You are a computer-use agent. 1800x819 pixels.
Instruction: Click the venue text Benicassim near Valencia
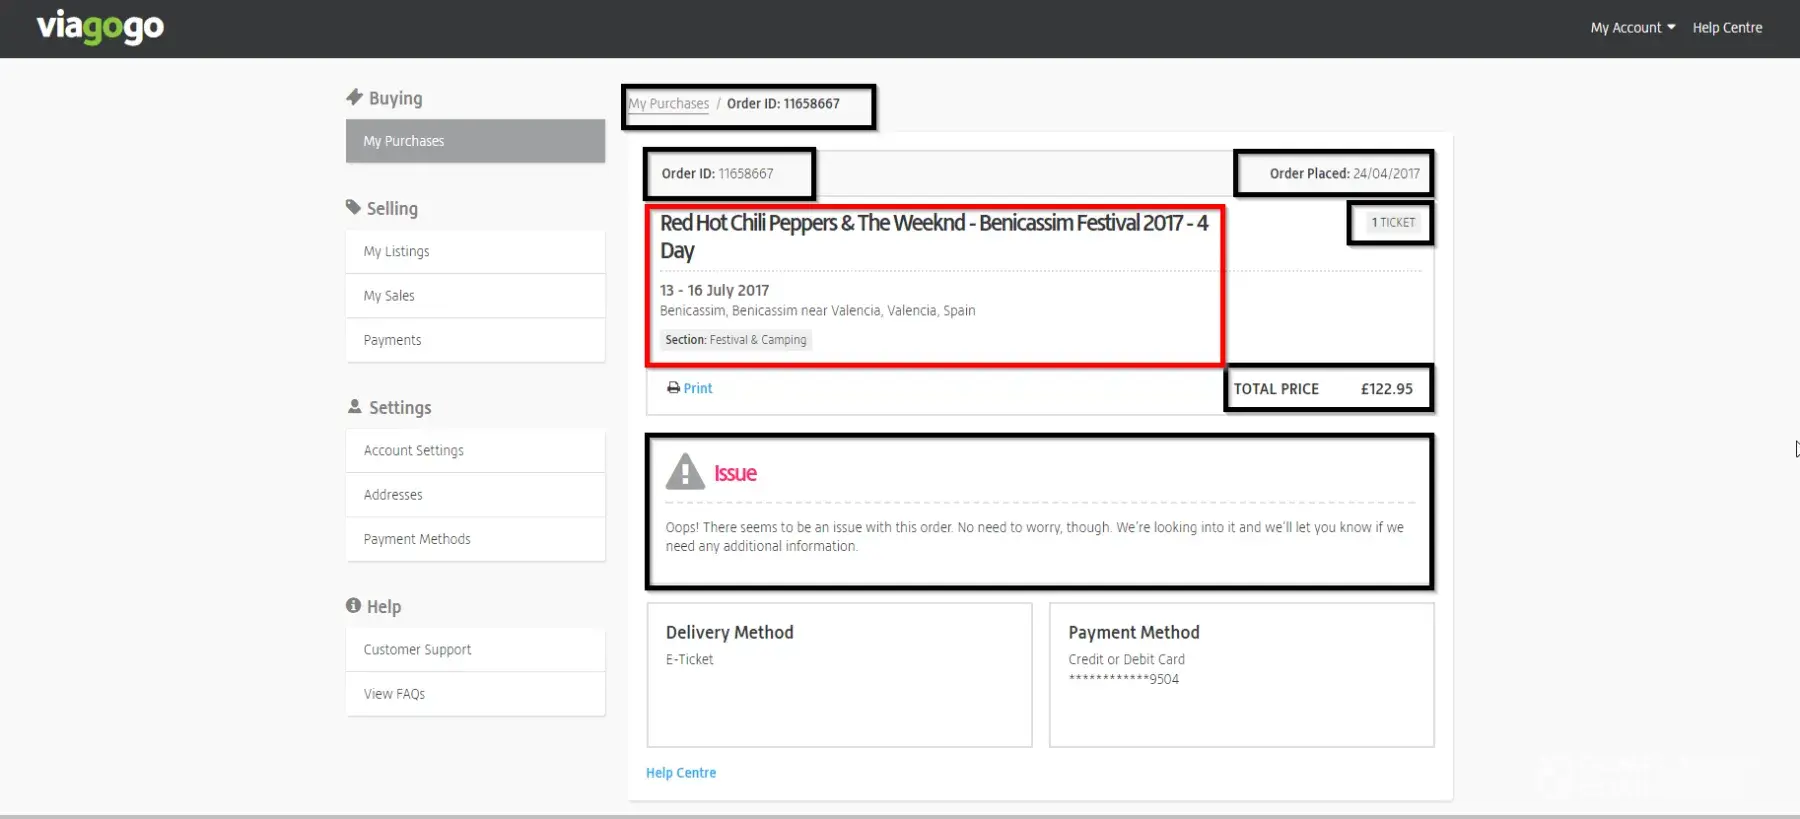pyautogui.click(x=818, y=310)
